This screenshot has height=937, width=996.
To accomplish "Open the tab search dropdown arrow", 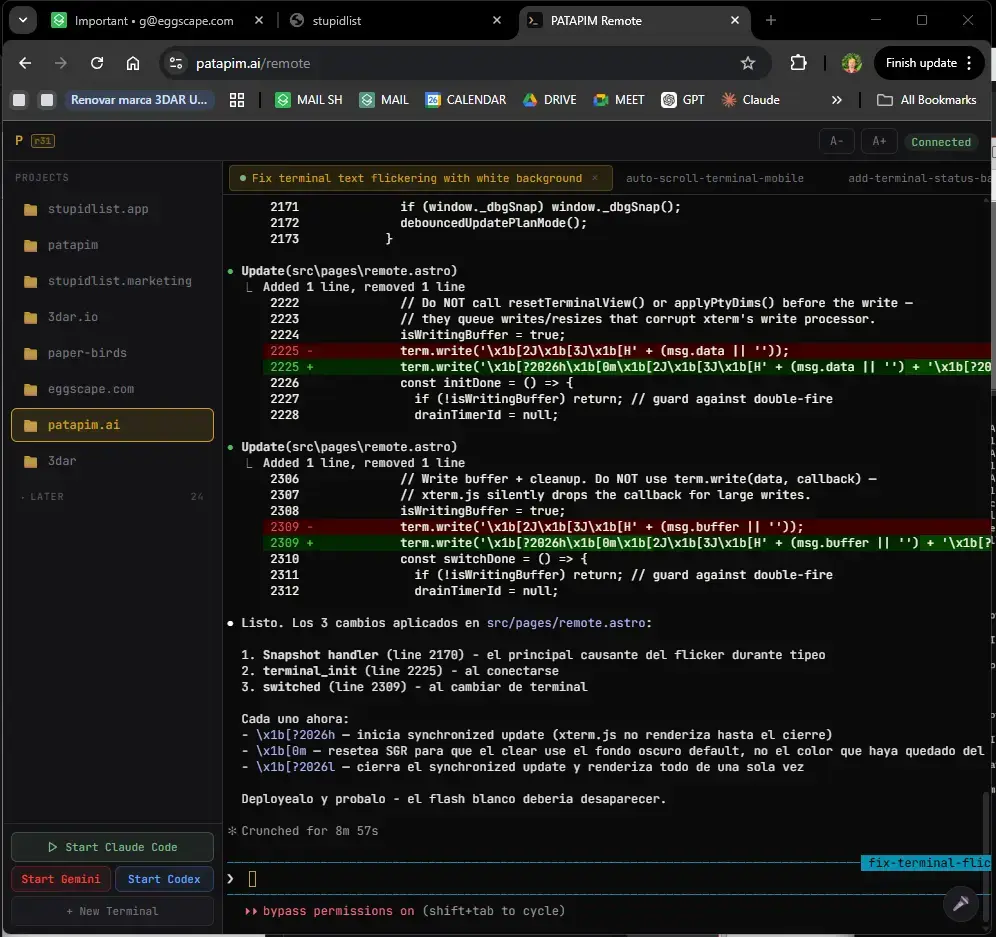I will [x=22, y=20].
